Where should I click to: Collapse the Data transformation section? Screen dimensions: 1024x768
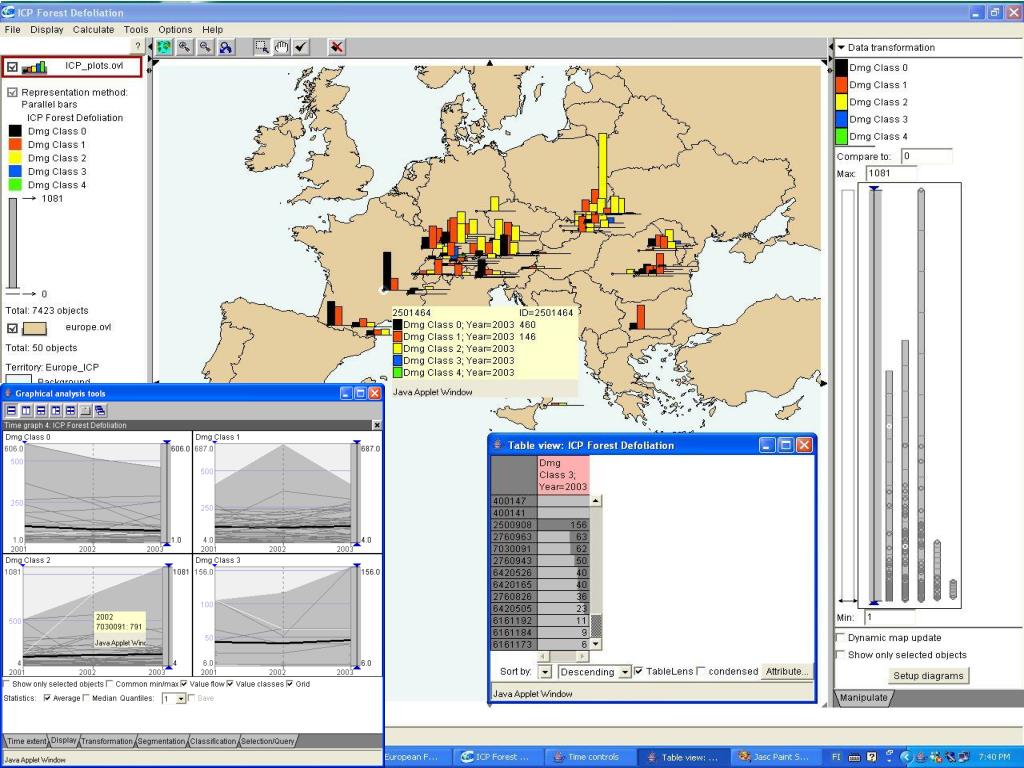pos(841,48)
